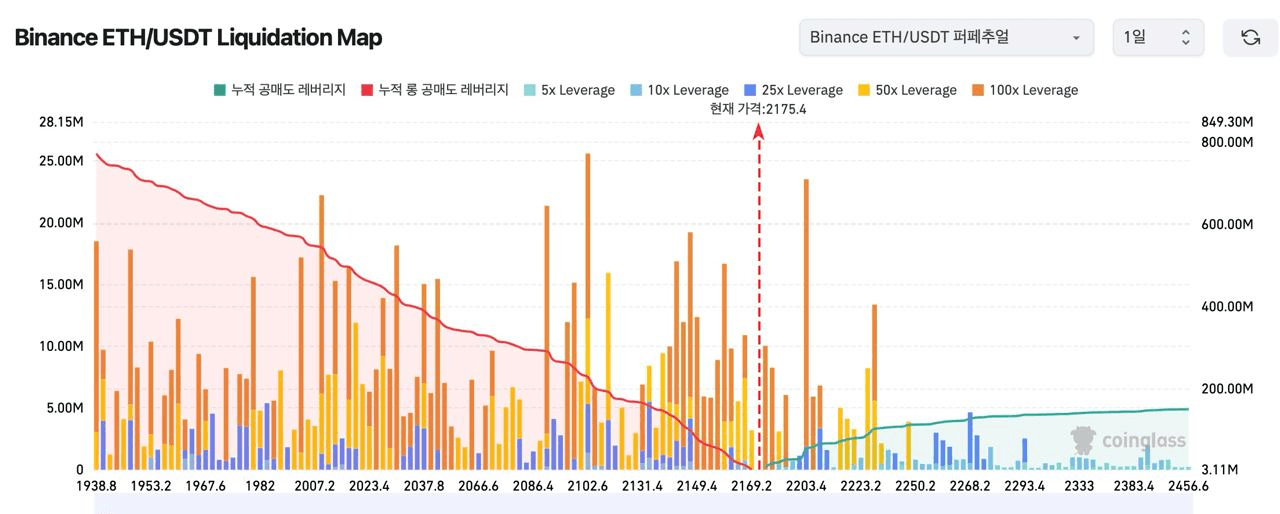Click the left axis value 28.15M
This screenshot has width=1280, height=514.
click(60, 122)
